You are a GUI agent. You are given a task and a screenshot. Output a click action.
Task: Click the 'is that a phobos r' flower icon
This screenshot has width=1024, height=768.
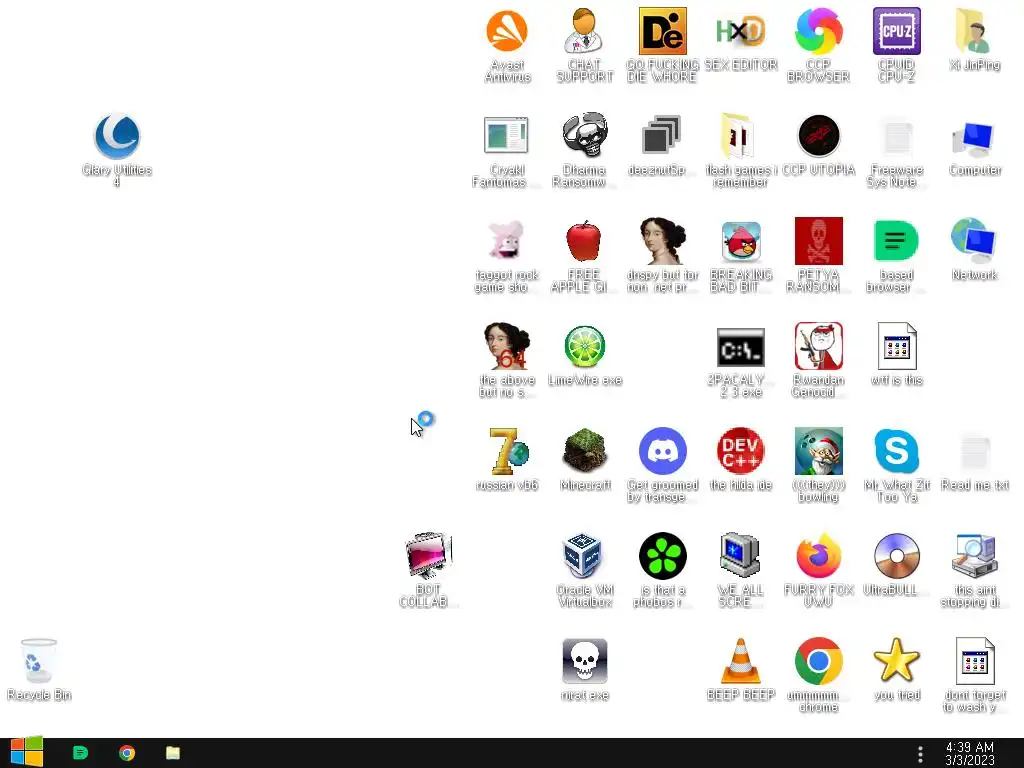click(x=663, y=556)
